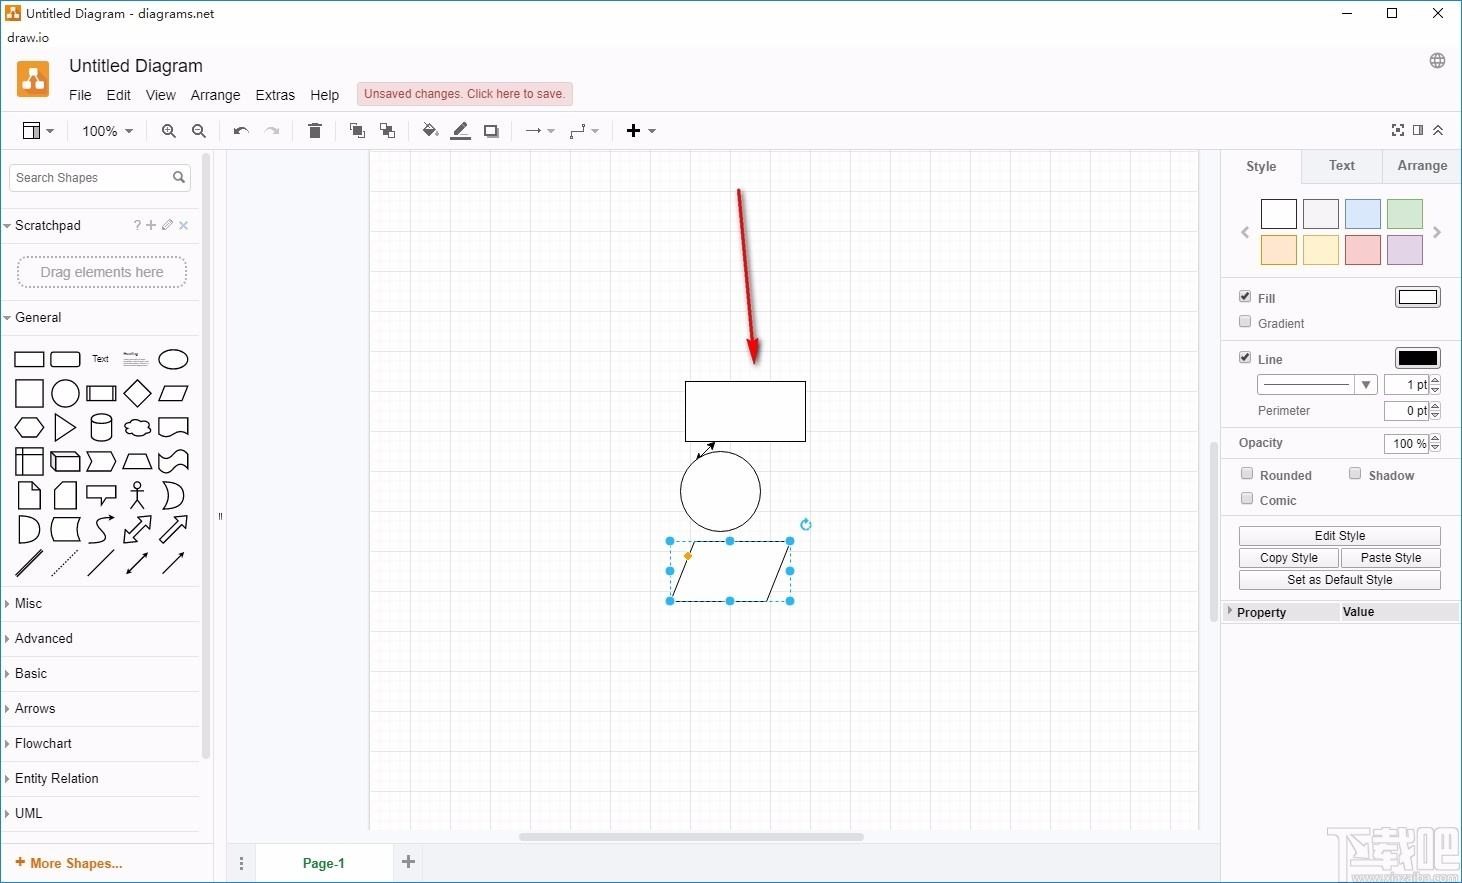Delete selection with the trash icon
This screenshot has width=1462, height=883.
pos(315,131)
